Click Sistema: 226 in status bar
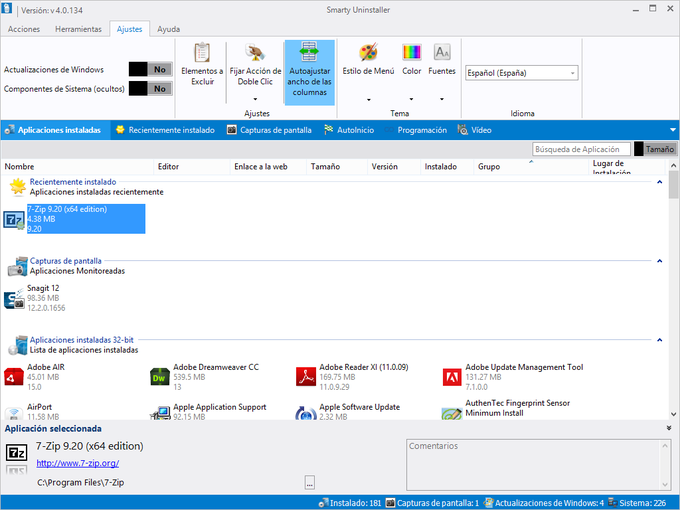Image resolution: width=680 pixels, height=510 pixels. pyautogui.click(x=637, y=503)
